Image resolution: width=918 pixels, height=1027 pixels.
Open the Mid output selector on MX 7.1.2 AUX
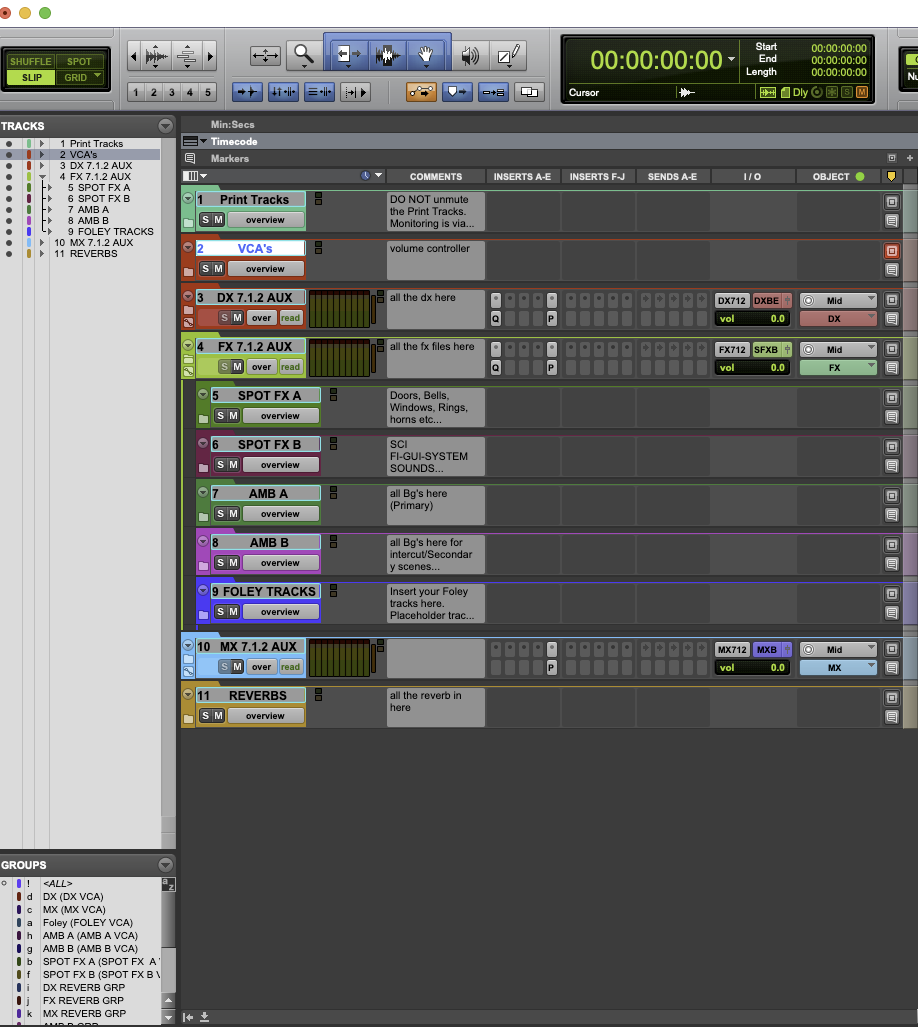(838, 649)
